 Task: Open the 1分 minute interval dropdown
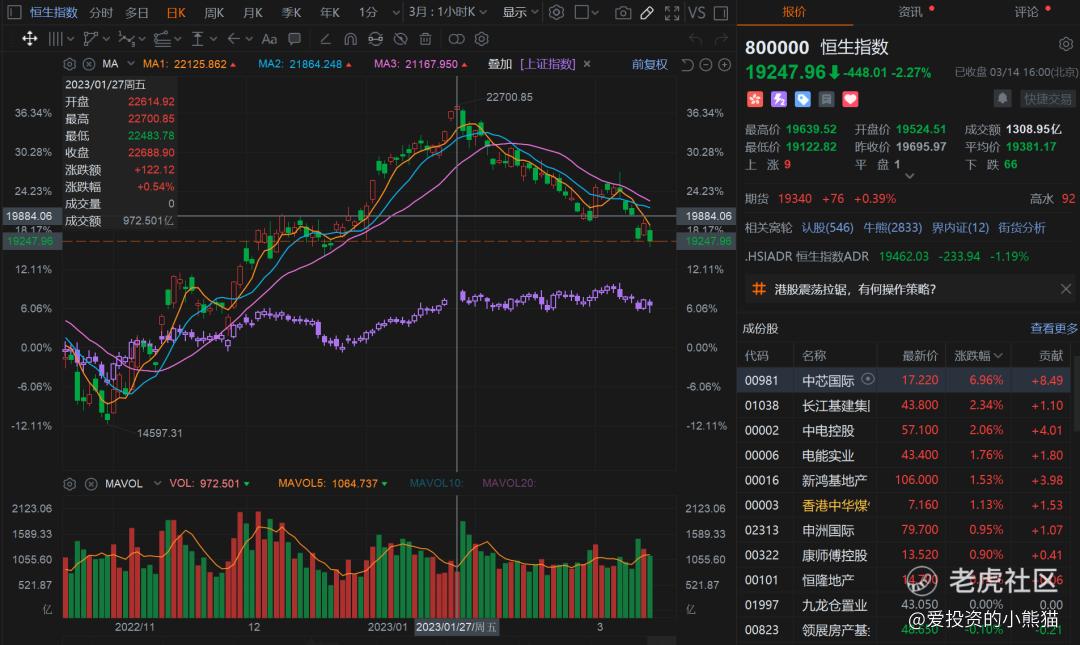[x=395, y=12]
